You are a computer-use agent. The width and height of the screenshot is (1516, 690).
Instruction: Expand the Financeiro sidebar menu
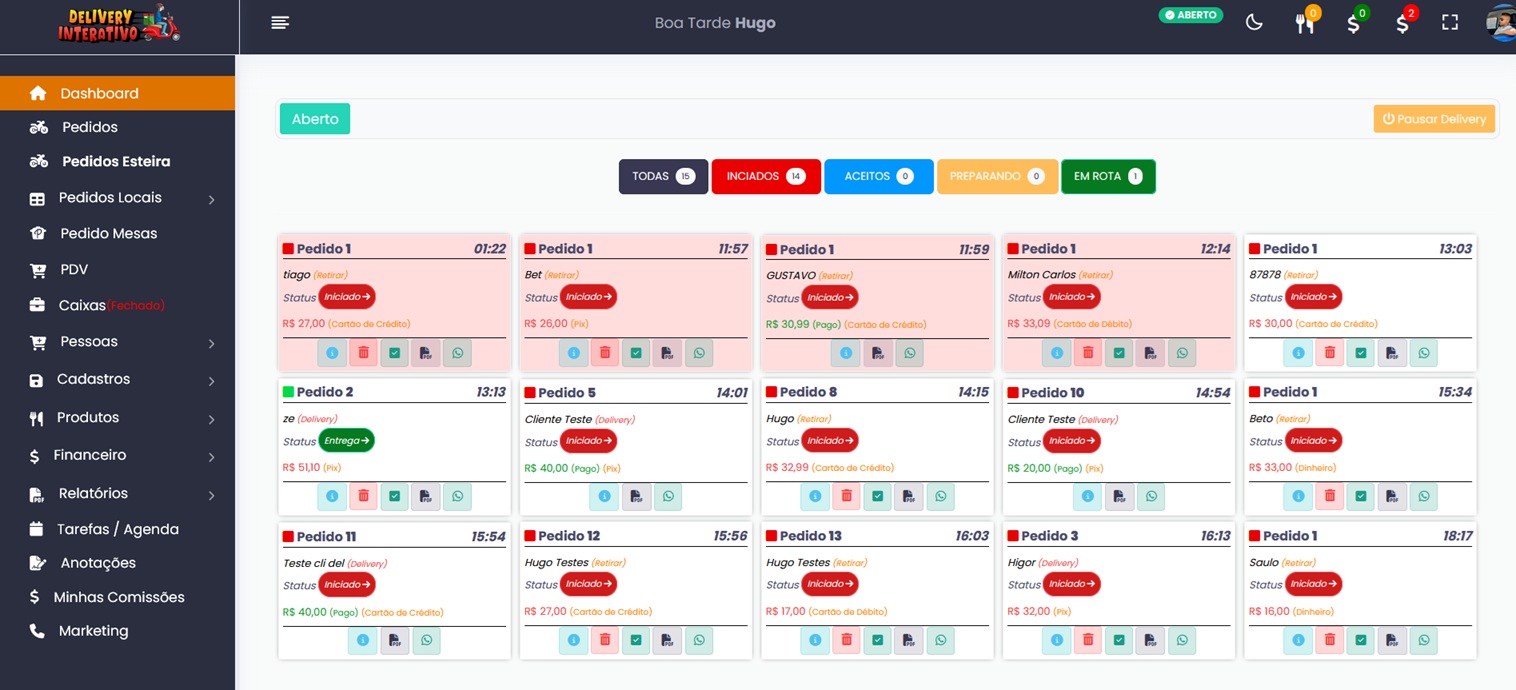[122, 455]
